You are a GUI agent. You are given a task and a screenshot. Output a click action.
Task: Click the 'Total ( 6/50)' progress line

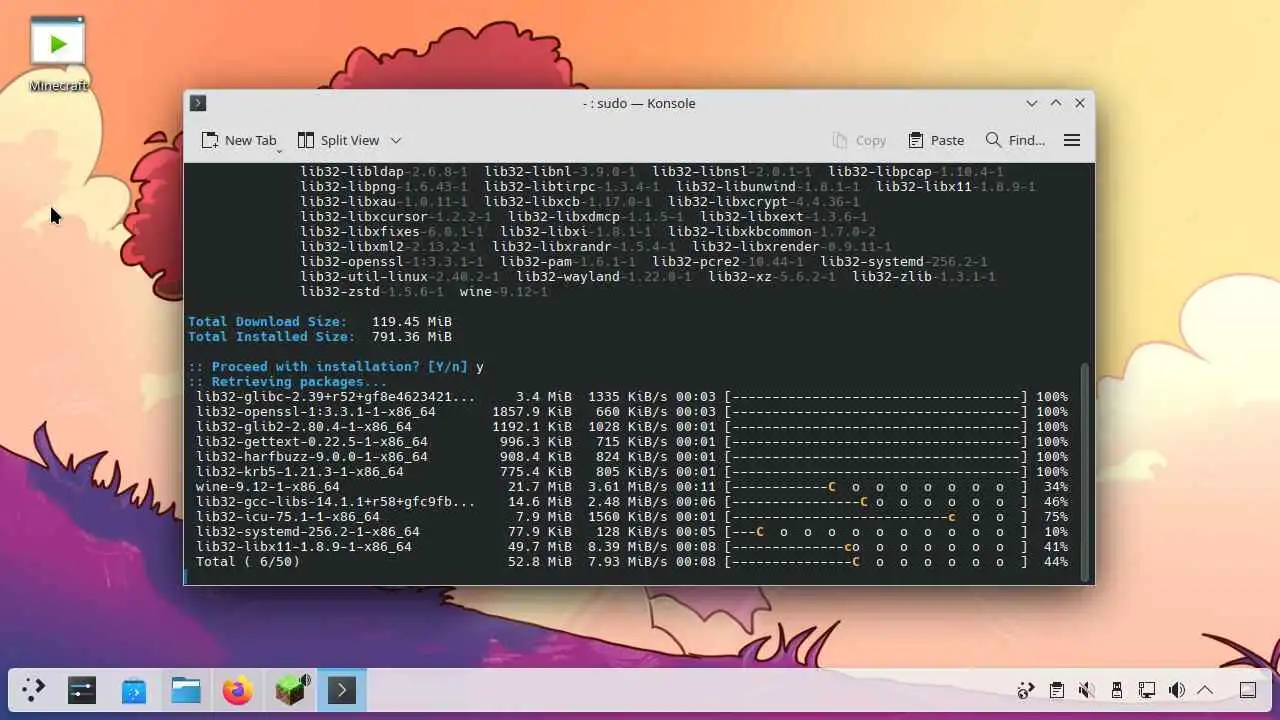coord(632,562)
